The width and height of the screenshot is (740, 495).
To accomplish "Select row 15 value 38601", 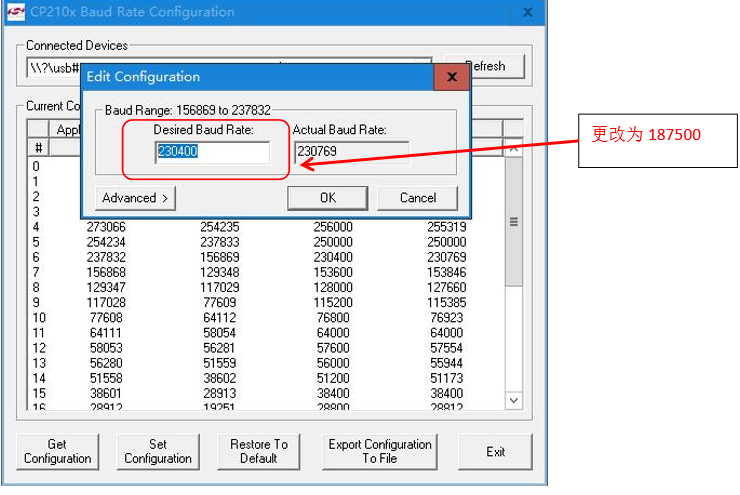I will [x=106, y=393].
